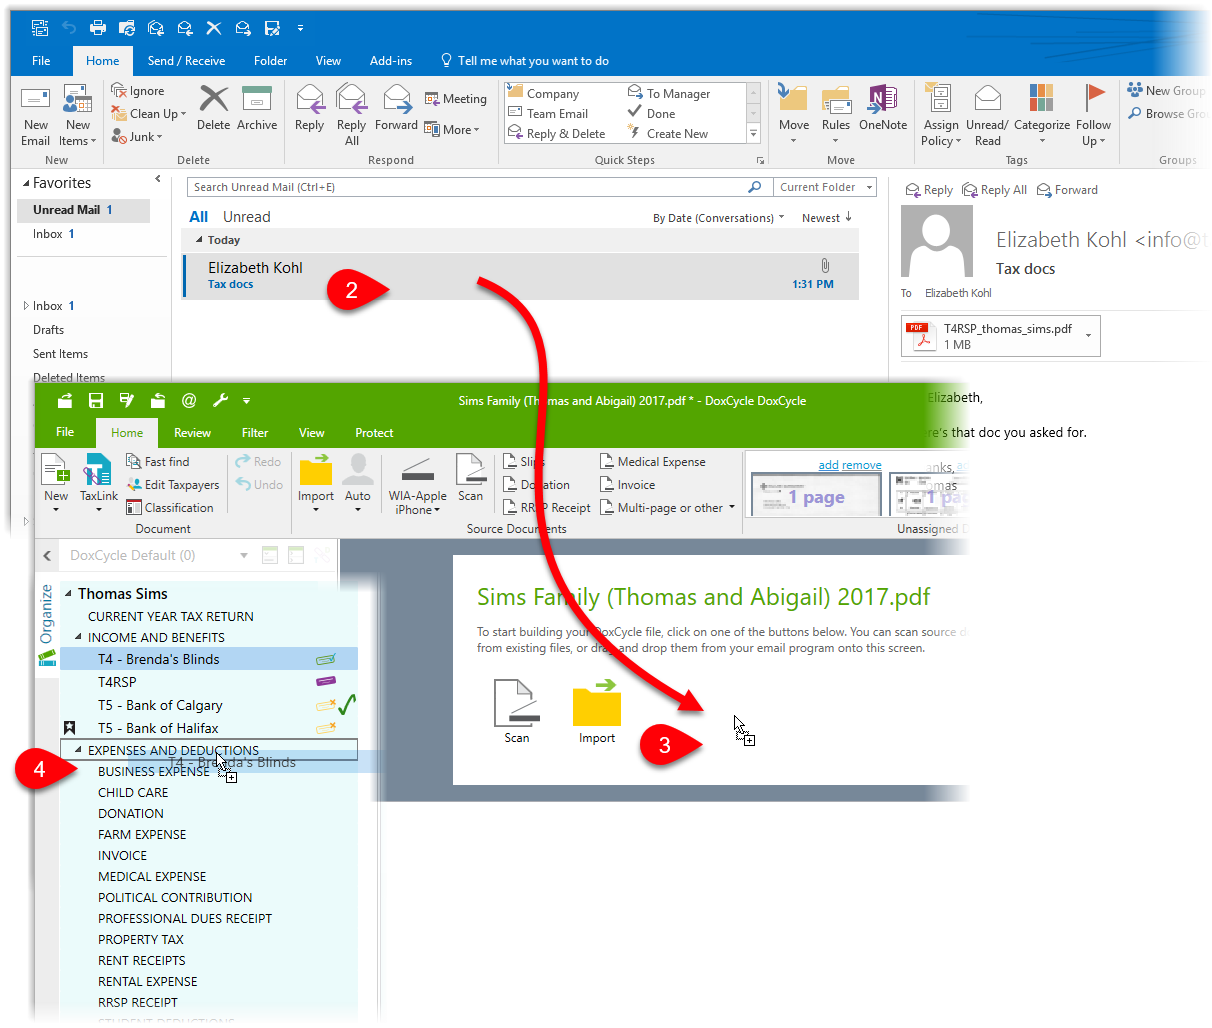Send selection to OneNote
Viewport: 1212px width, 1028px height.
pyautogui.click(x=883, y=108)
